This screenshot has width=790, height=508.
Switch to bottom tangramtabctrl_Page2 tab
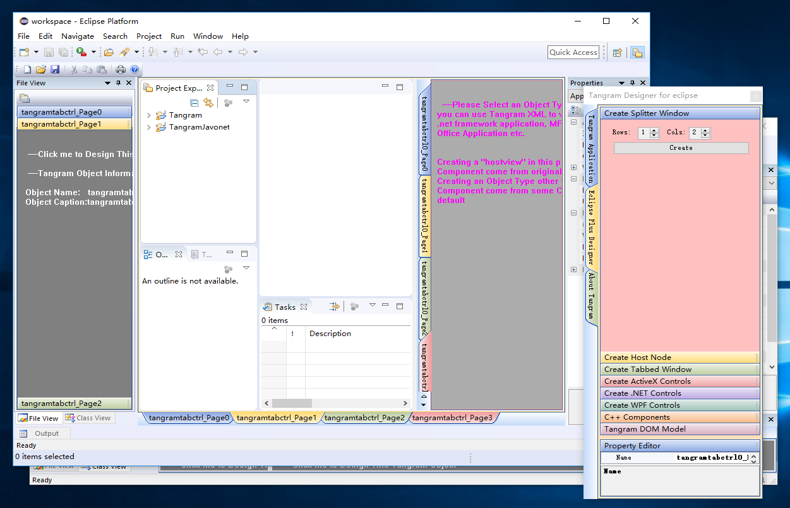(x=364, y=418)
